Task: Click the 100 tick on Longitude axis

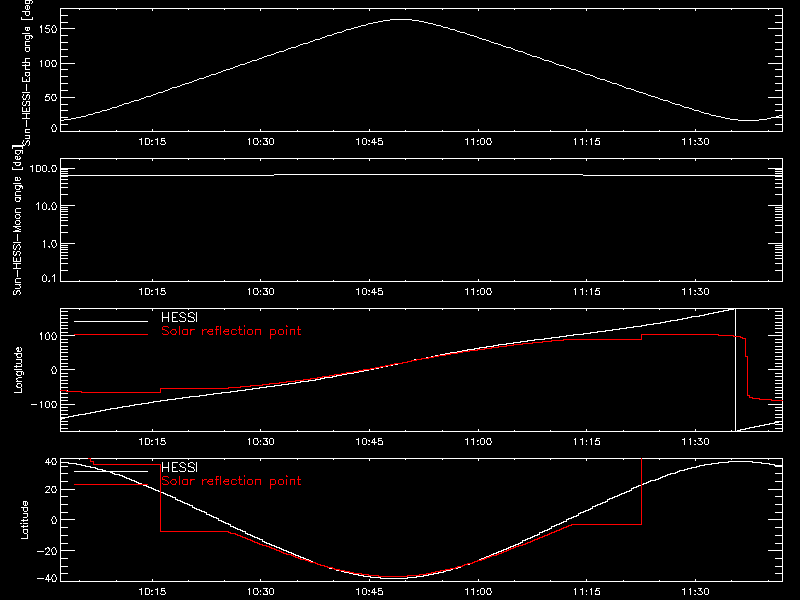Action: coord(48,336)
